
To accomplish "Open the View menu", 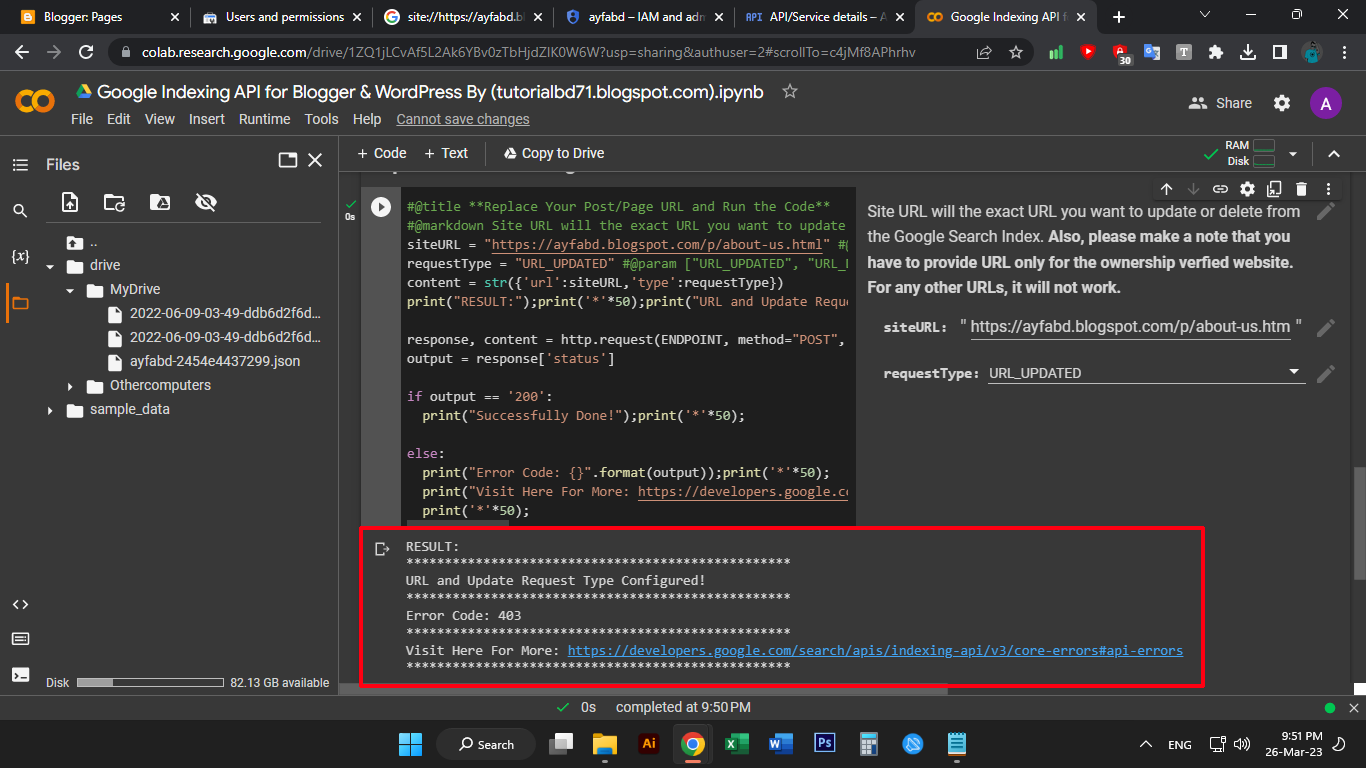I will [x=160, y=119].
